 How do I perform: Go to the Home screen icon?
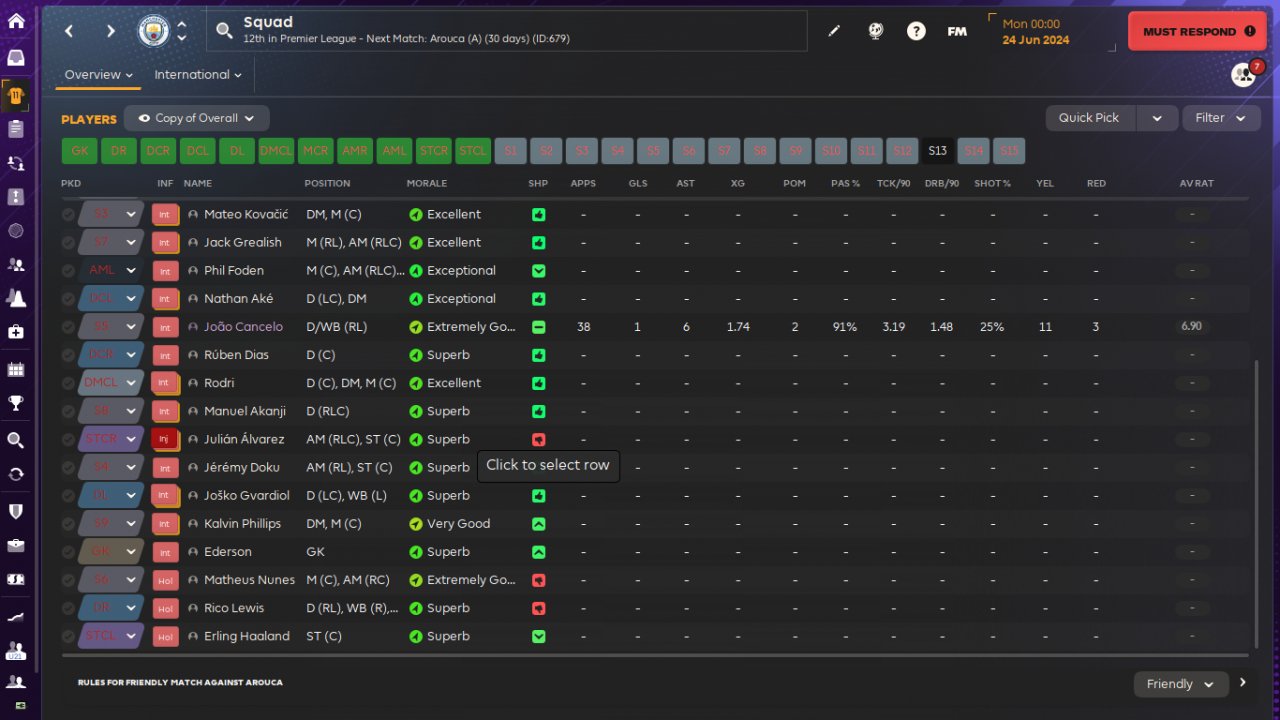(x=16, y=20)
